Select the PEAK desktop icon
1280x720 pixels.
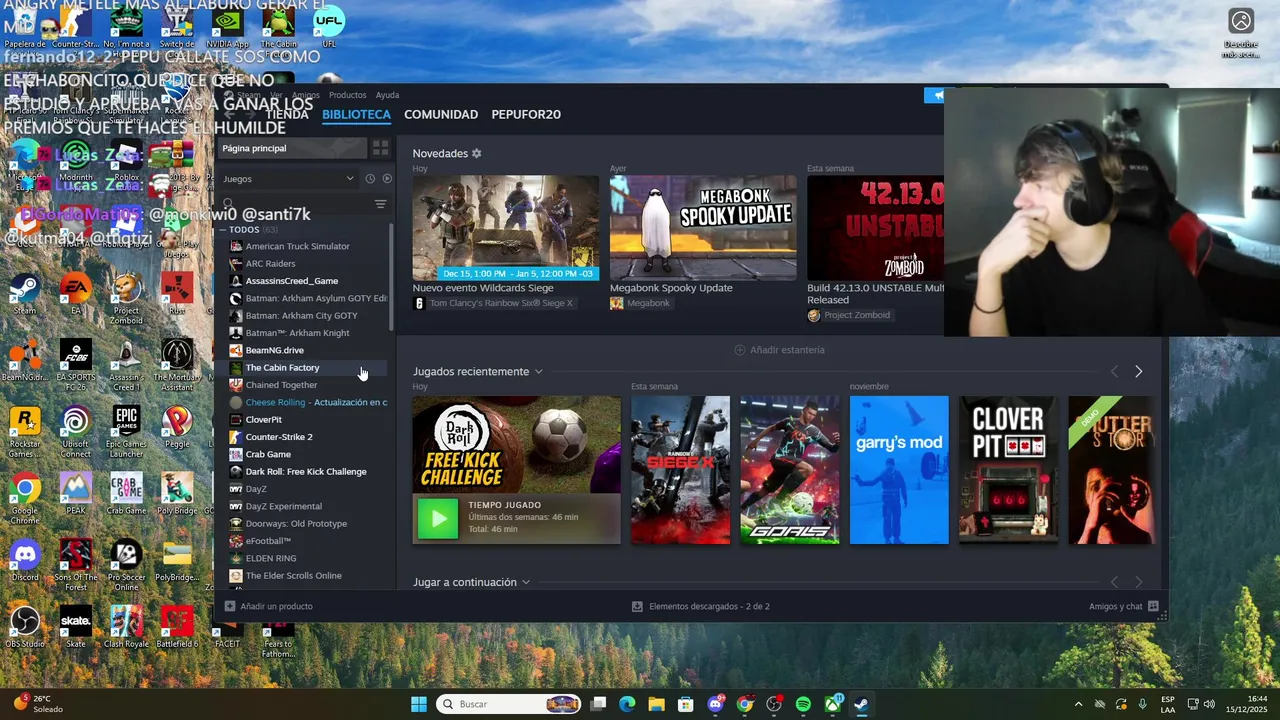click(75, 493)
